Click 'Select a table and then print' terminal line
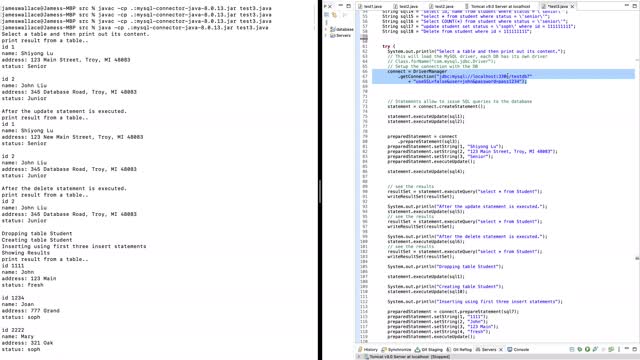640x360 pixels. [x=76, y=34]
